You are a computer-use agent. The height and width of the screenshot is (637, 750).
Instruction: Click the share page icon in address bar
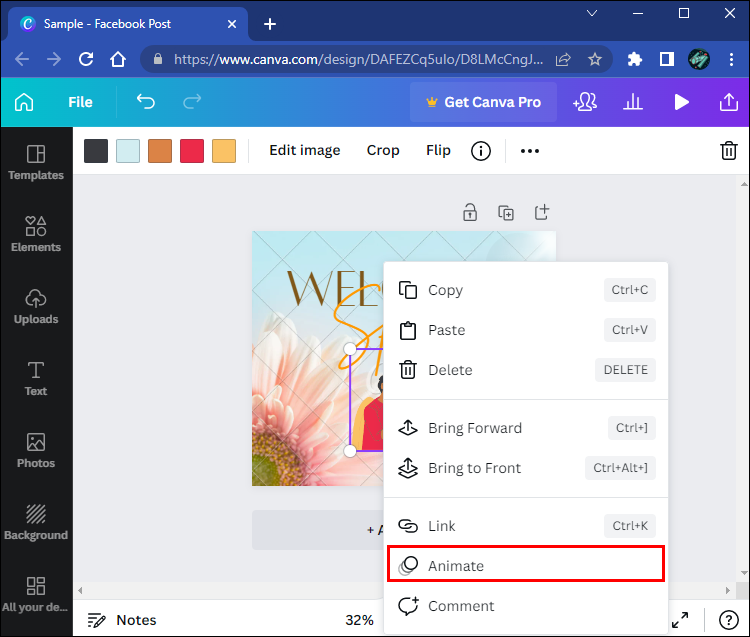563,59
